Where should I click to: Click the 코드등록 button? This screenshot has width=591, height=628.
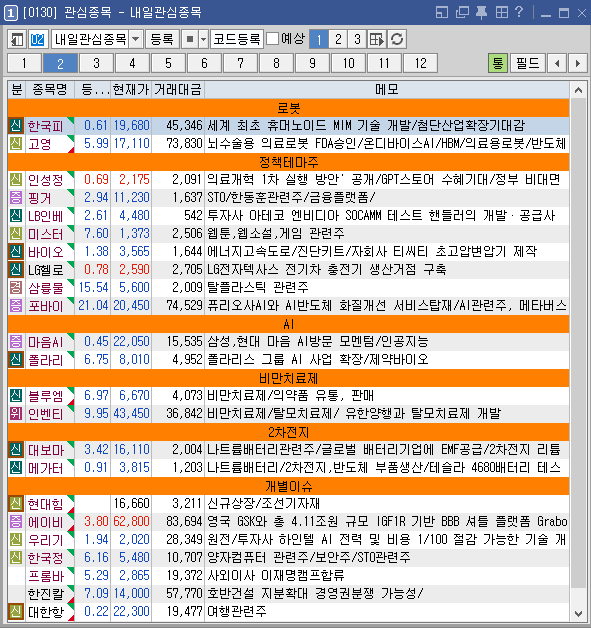point(237,39)
